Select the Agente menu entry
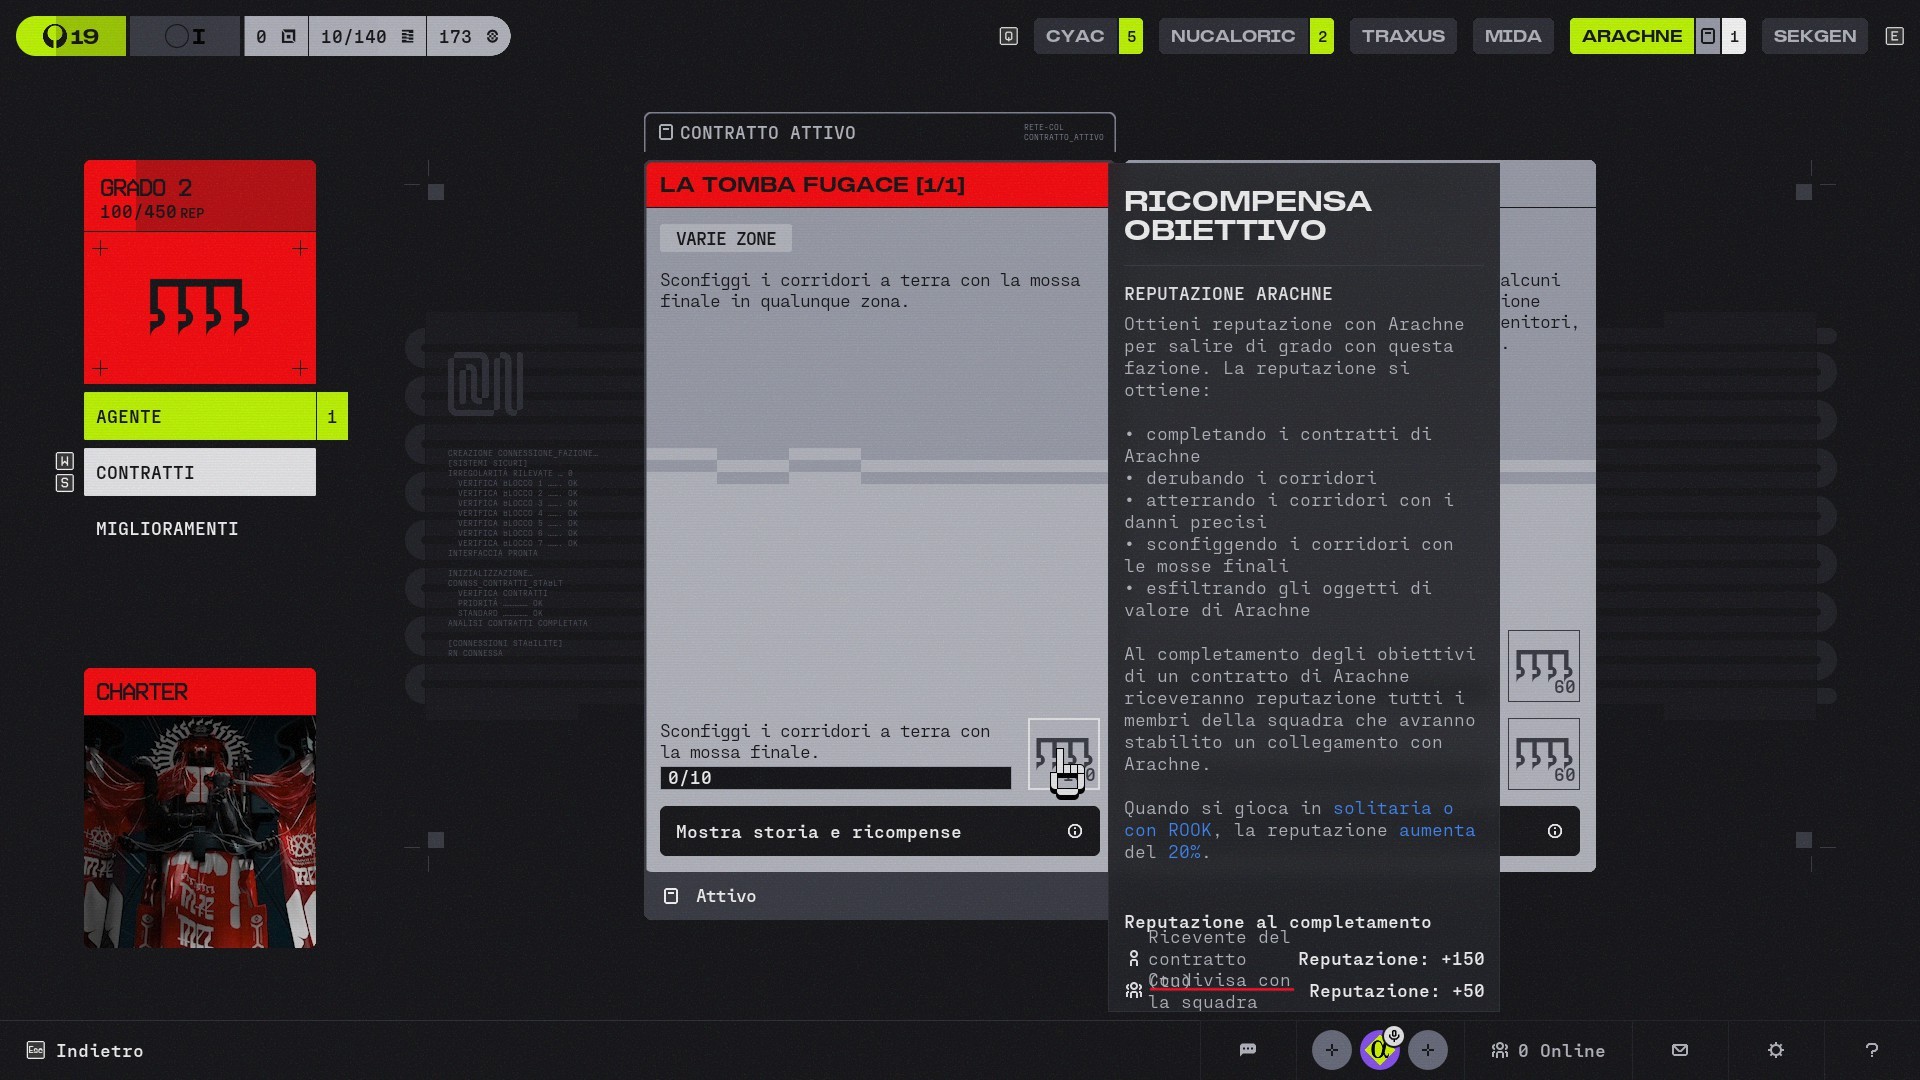1920x1080 pixels. tap(200, 417)
